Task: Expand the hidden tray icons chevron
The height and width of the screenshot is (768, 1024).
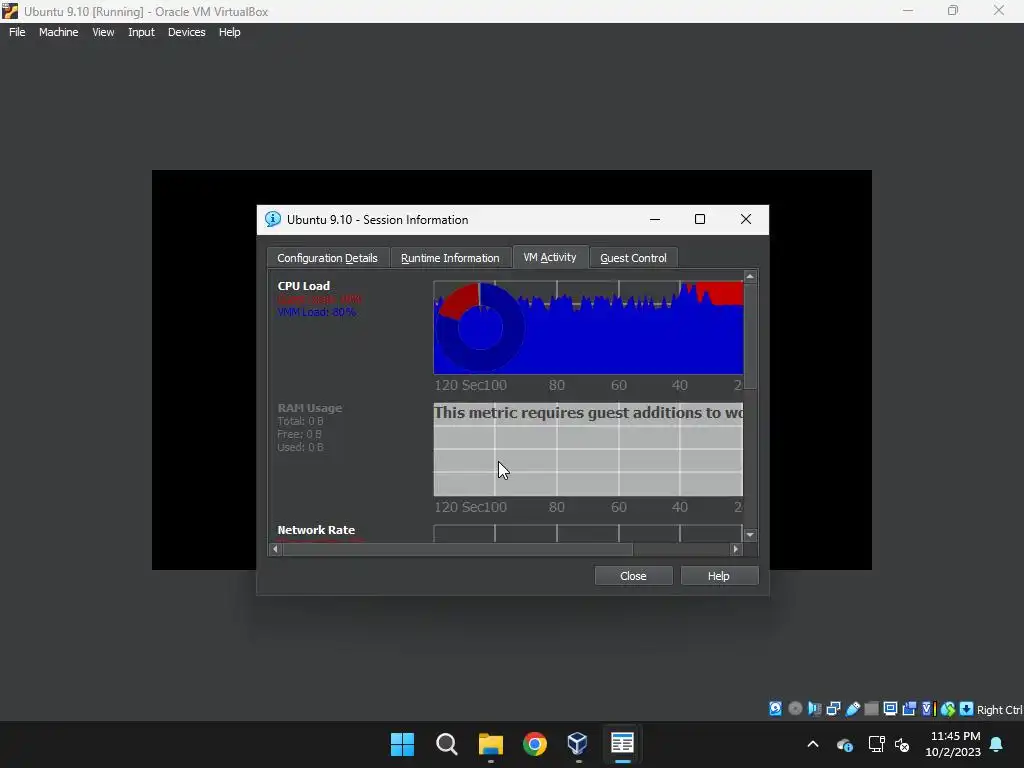Action: [x=813, y=744]
